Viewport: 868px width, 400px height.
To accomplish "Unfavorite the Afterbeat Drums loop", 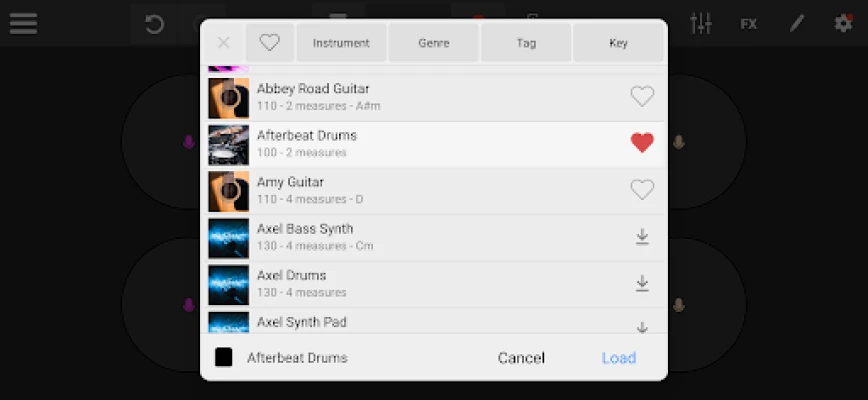I will 642,143.
